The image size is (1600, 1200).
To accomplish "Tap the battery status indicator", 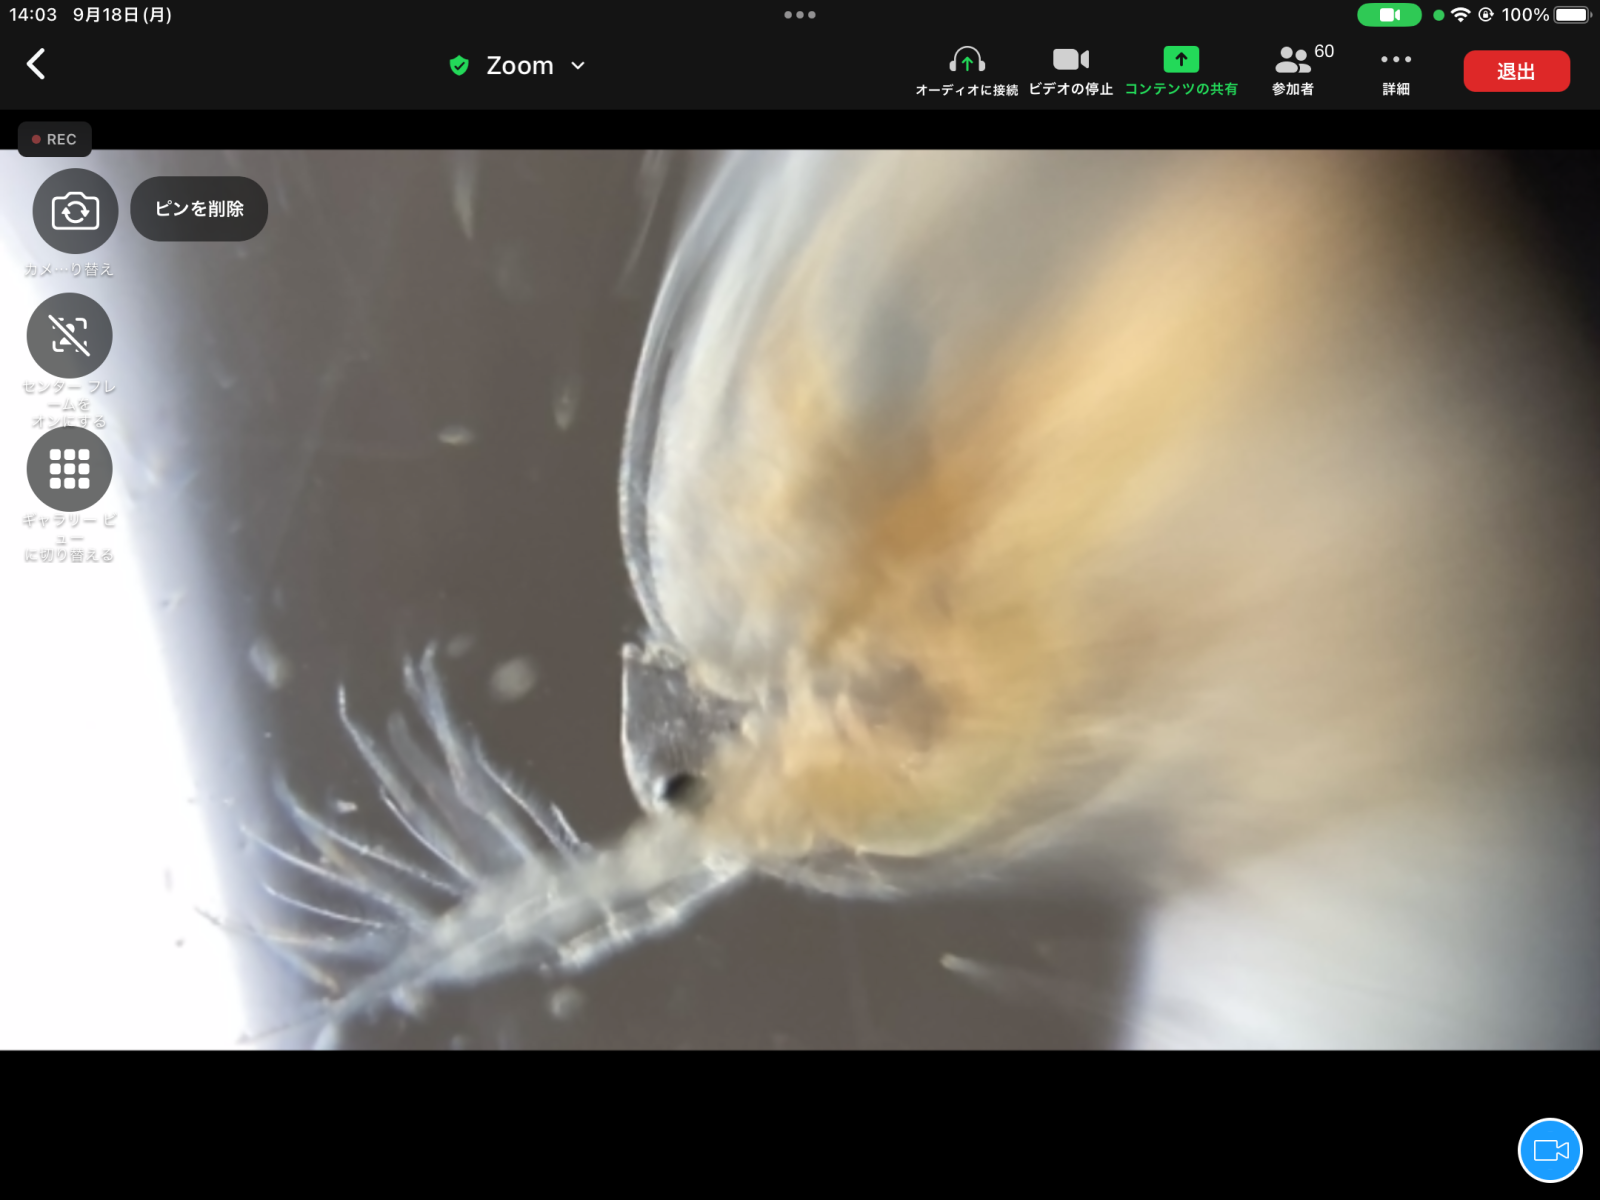I will click(1571, 15).
